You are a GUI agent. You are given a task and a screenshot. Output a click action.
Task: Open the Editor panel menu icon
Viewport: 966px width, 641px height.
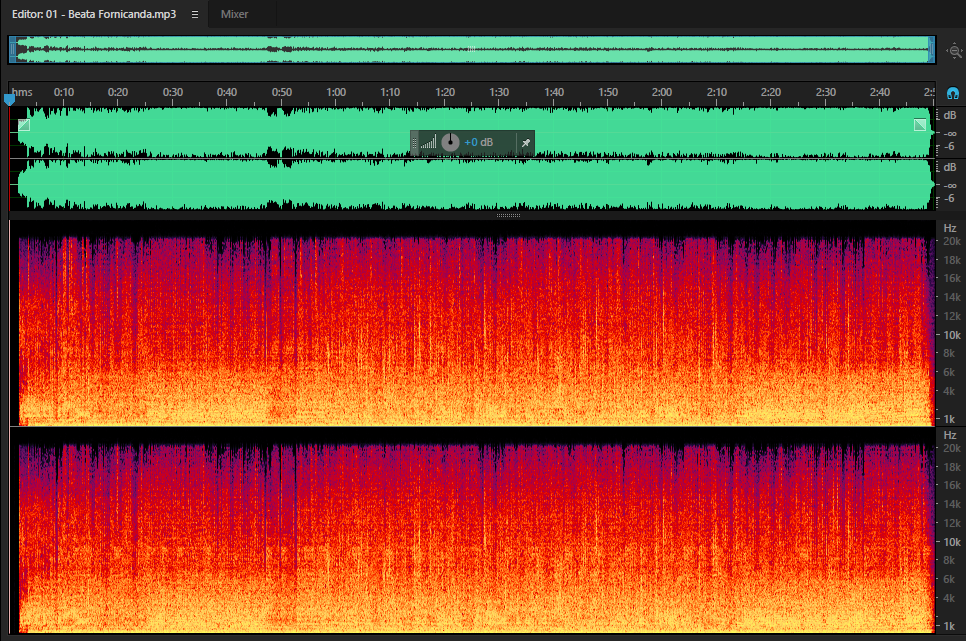point(195,14)
